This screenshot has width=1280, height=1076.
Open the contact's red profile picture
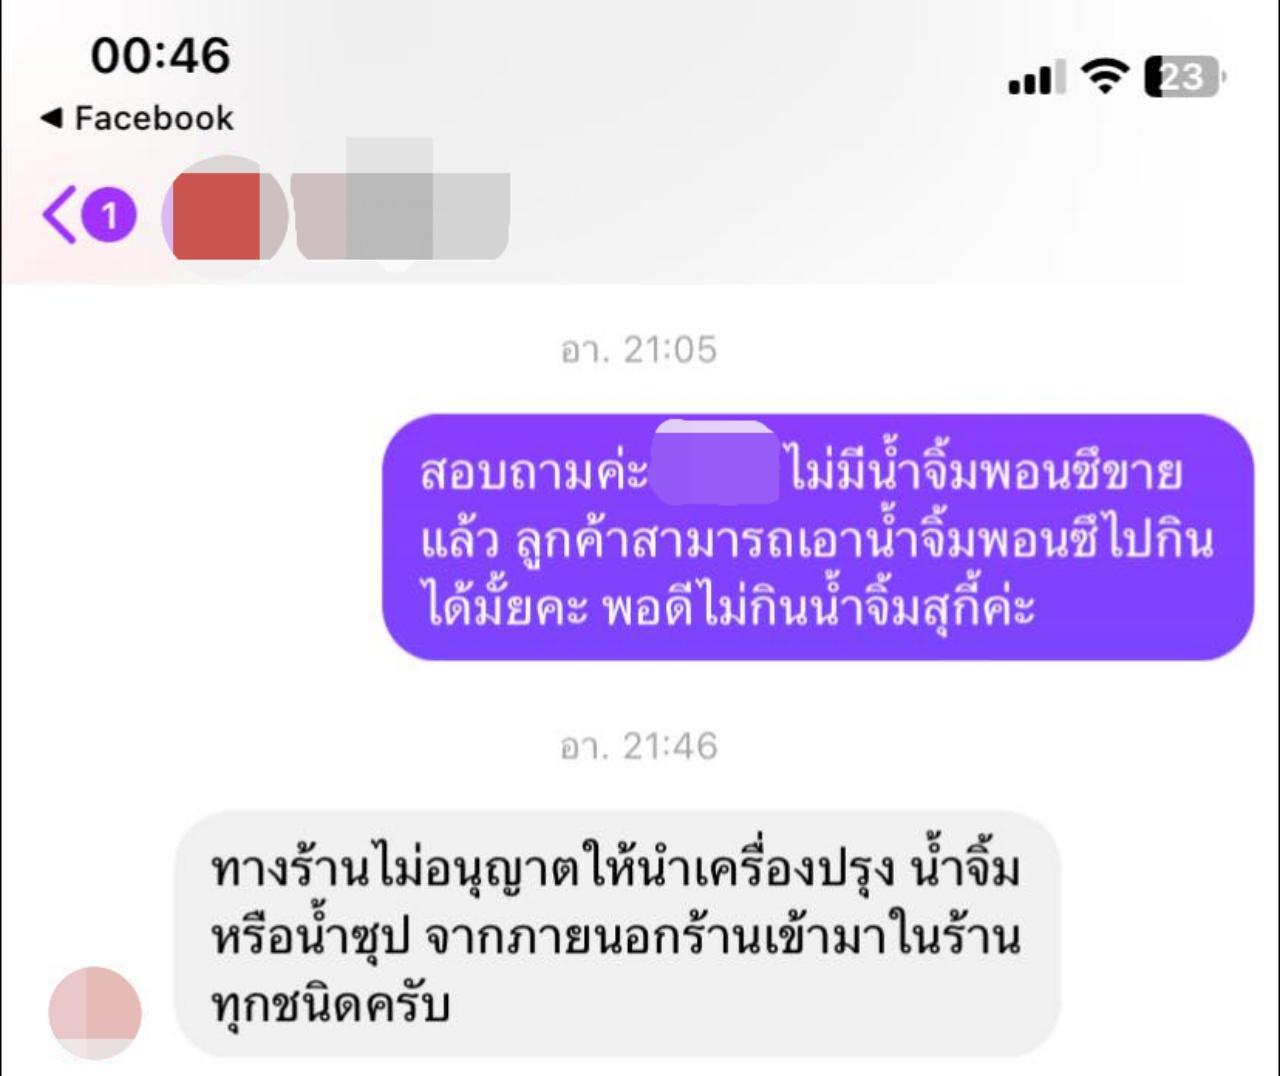tap(224, 216)
